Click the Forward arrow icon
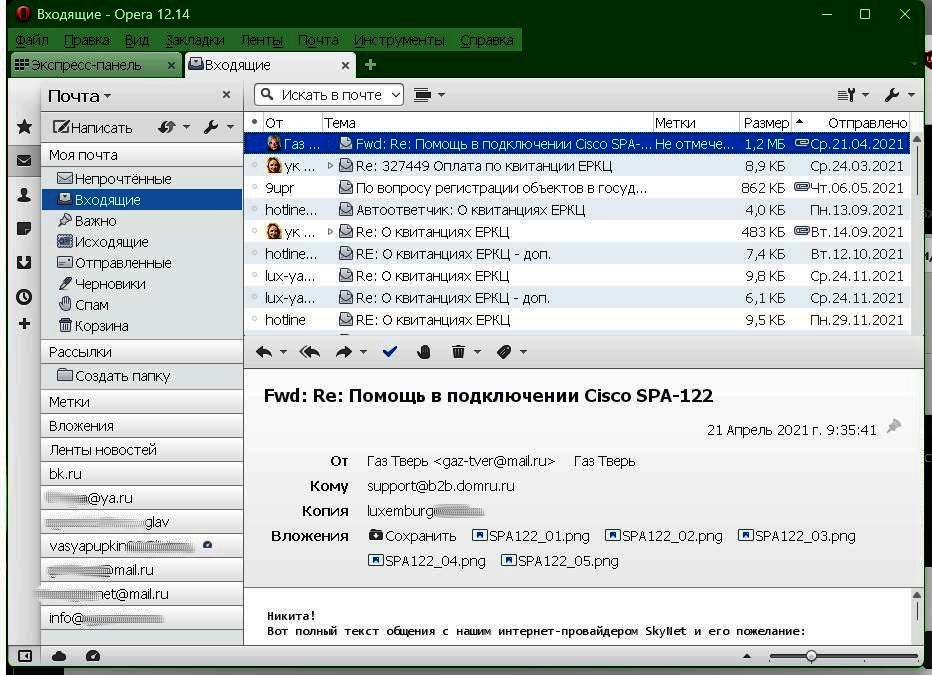The image size is (932, 675). [344, 352]
